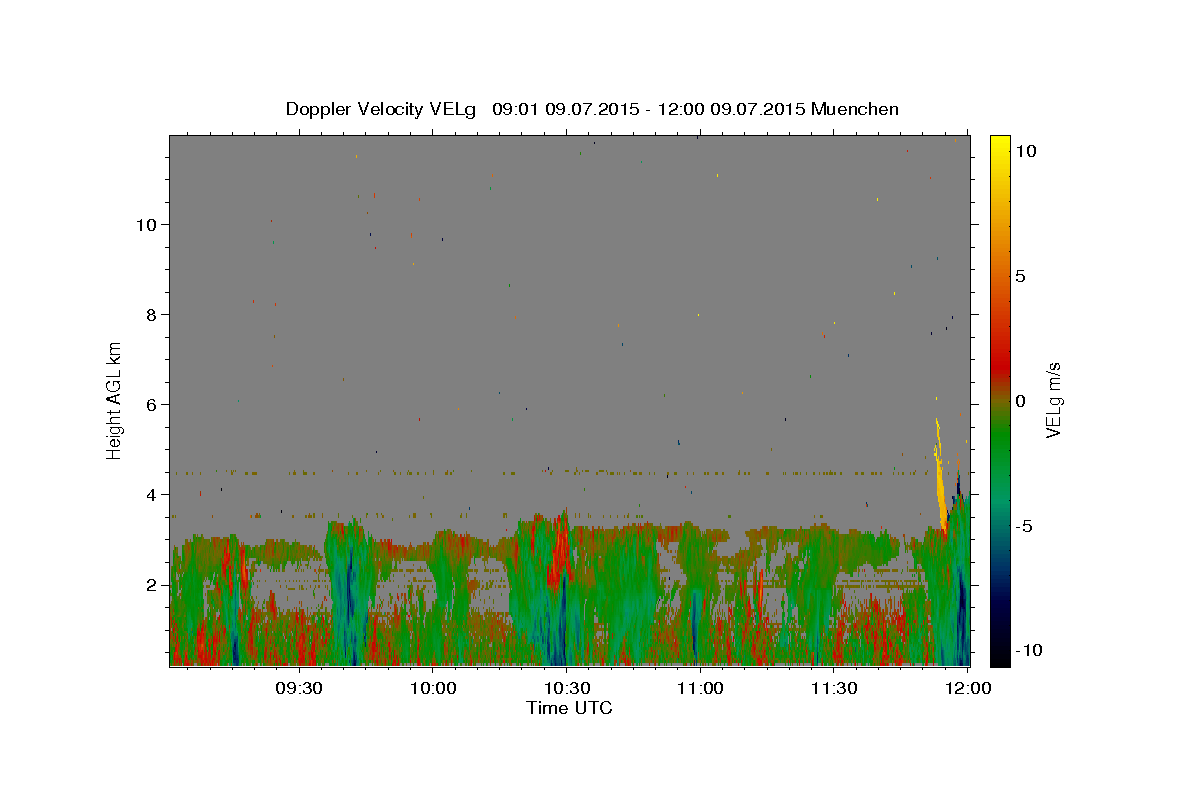Viewport: 1200px width, 800px height.
Task: Click the height tick label 4
Action: tap(152, 494)
